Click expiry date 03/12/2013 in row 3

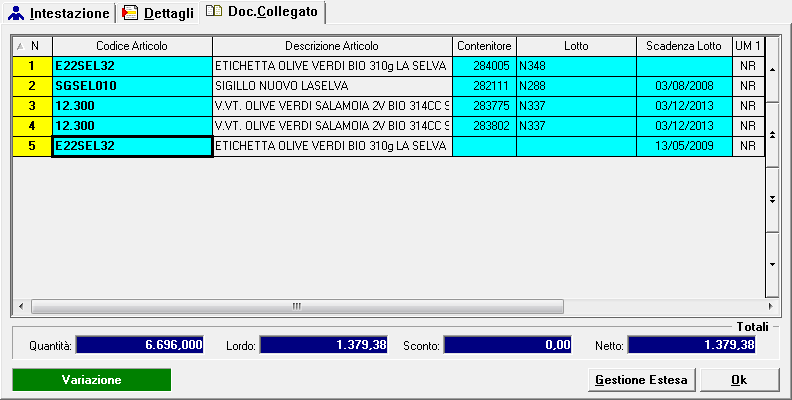(x=684, y=106)
